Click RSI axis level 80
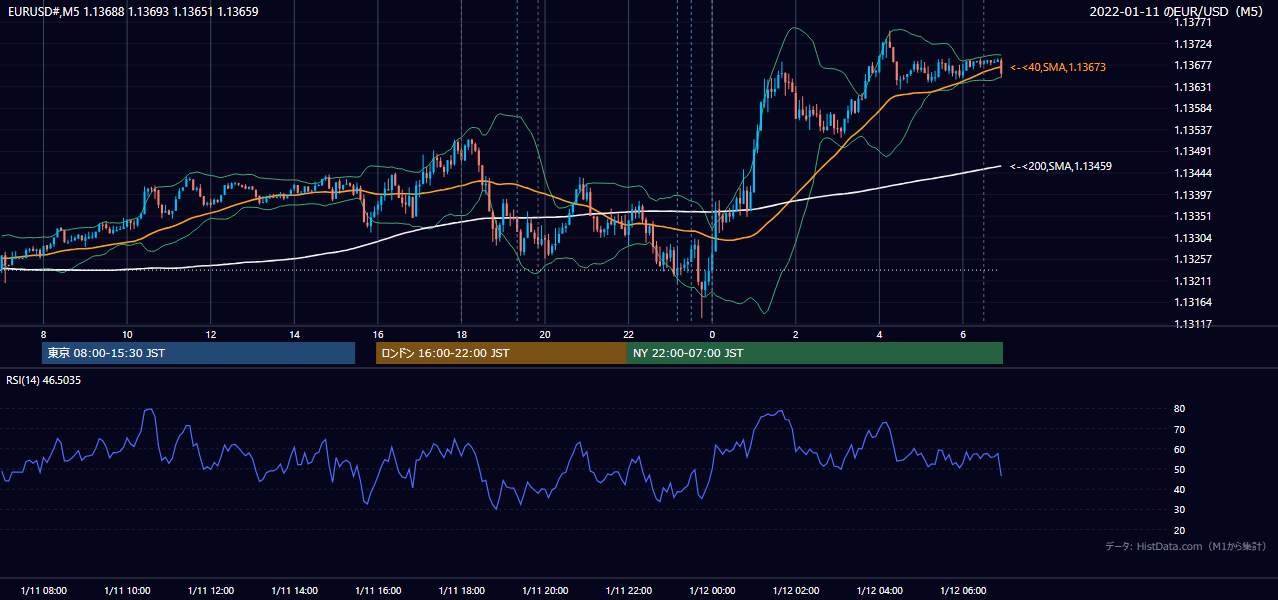 point(1180,409)
